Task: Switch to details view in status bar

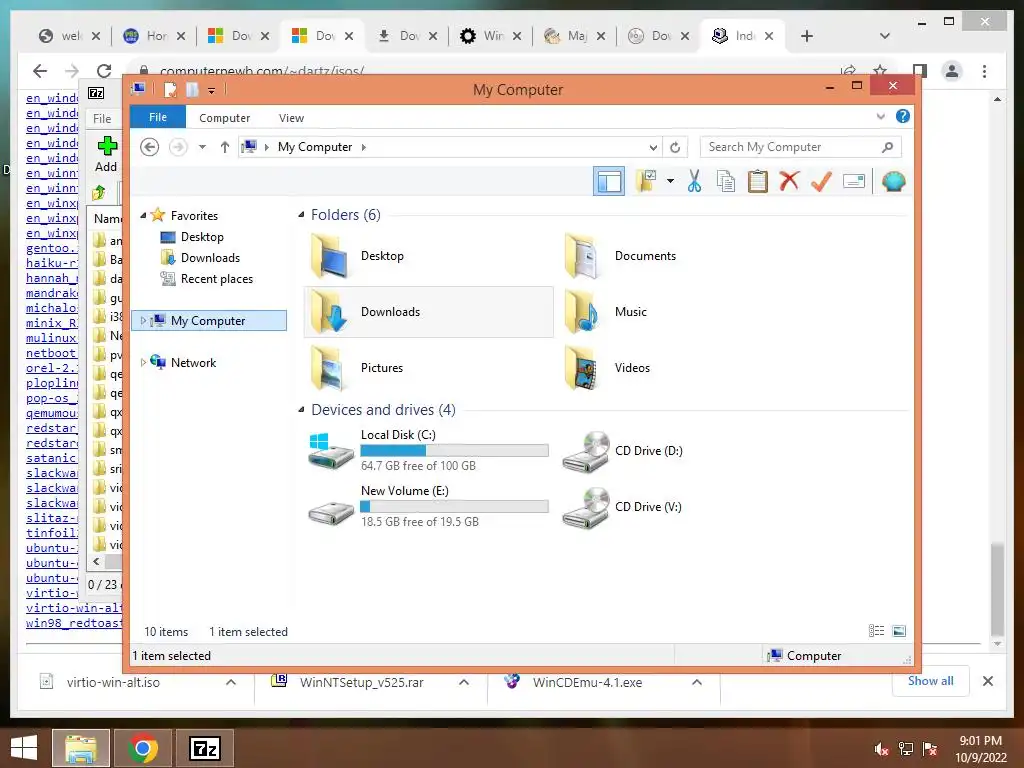Action: (x=876, y=631)
